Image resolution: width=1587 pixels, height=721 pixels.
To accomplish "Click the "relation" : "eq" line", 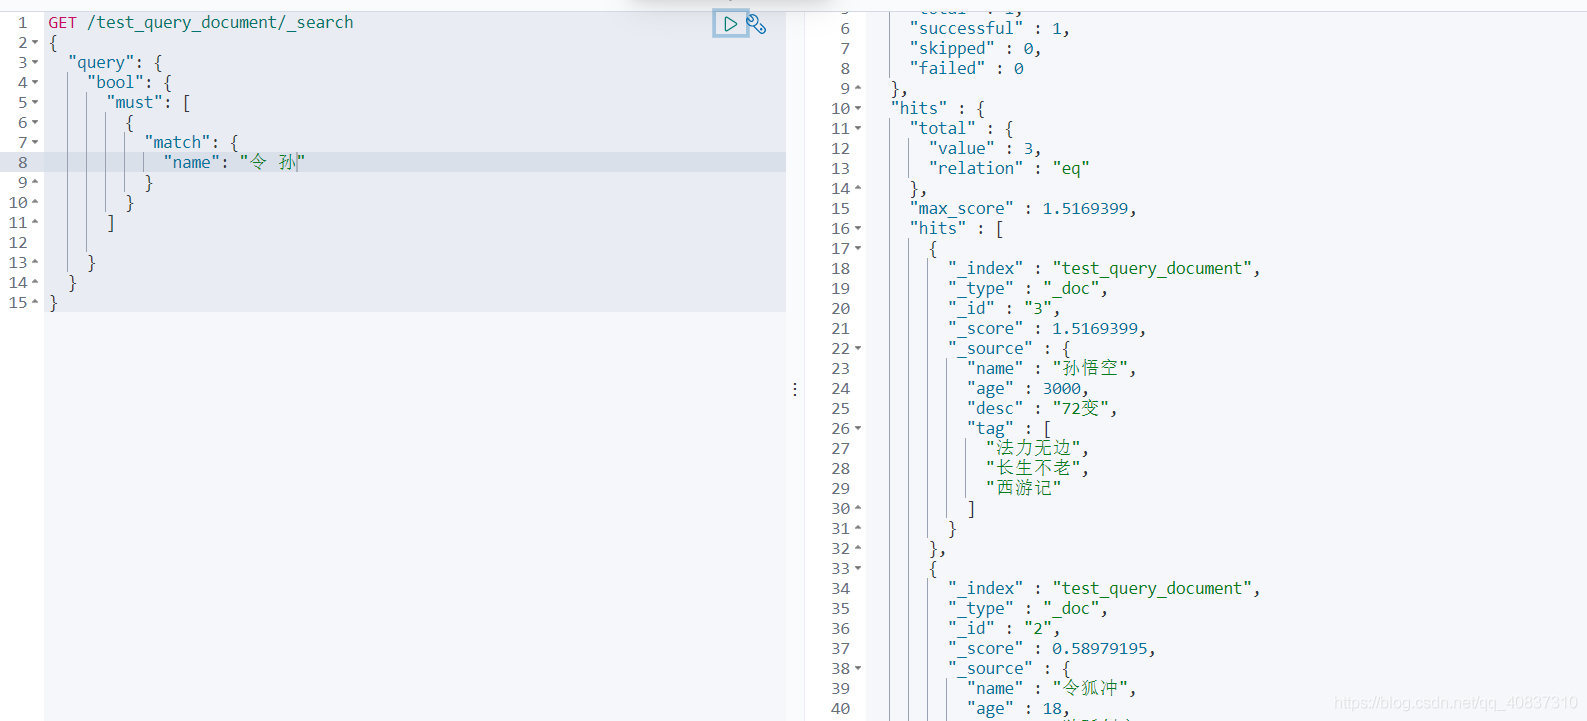I will click(1008, 168).
